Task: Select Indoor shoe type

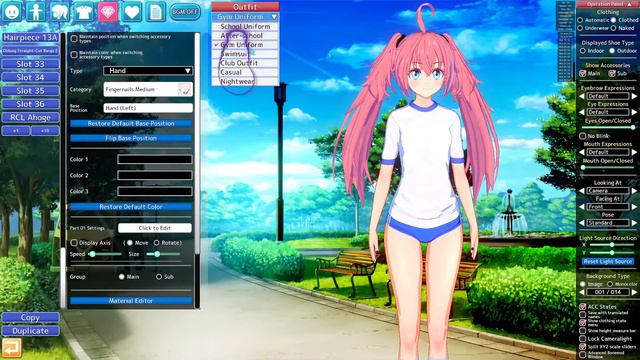Action: (582, 51)
